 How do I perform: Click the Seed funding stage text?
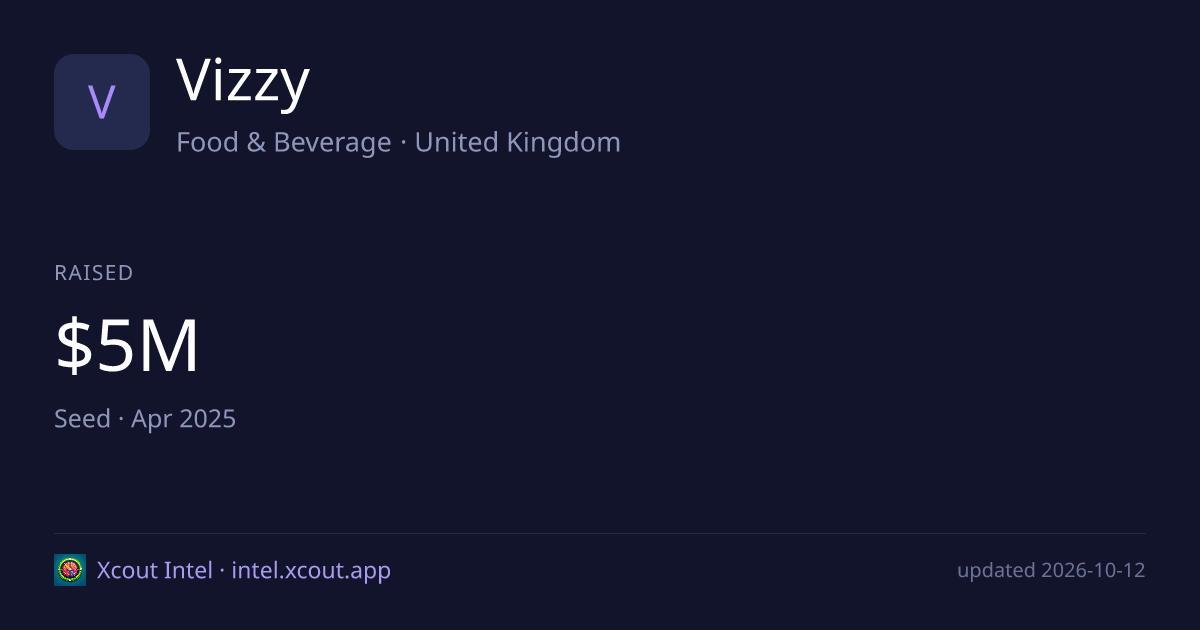(82, 418)
